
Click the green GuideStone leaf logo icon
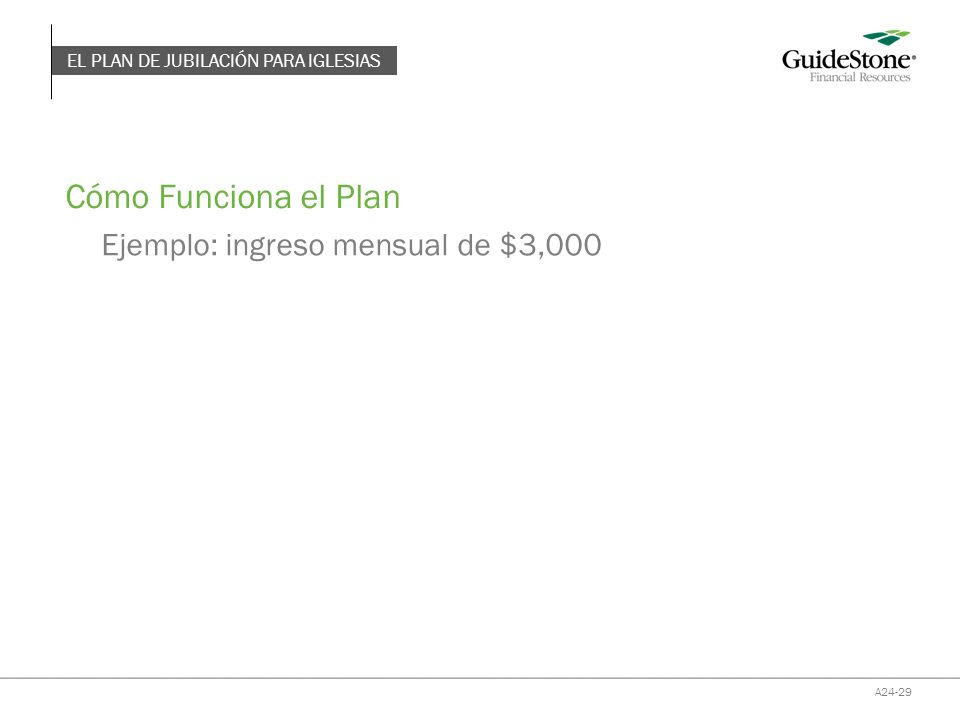(886, 37)
